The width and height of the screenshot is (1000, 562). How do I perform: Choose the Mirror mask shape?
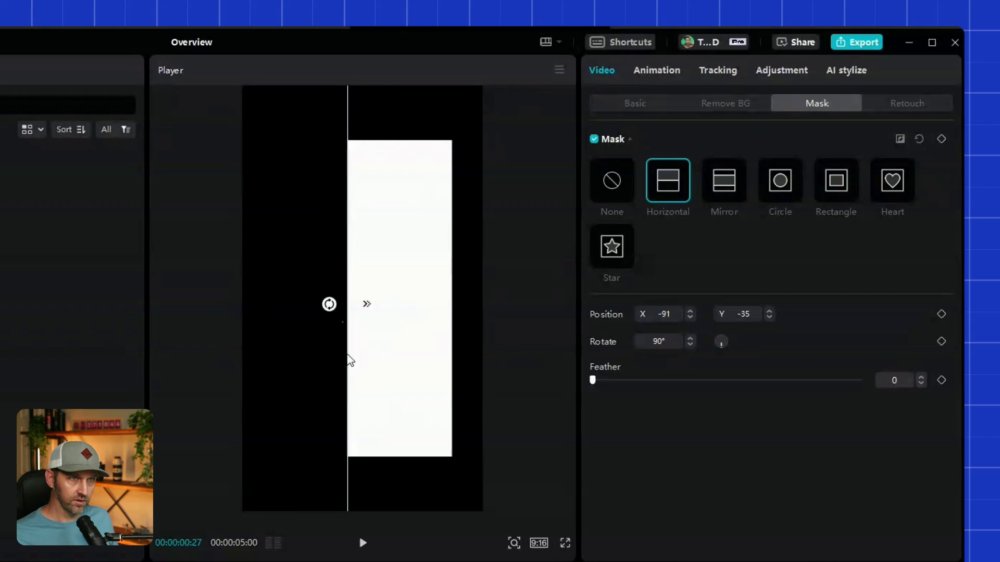click(x=724, y=181)
